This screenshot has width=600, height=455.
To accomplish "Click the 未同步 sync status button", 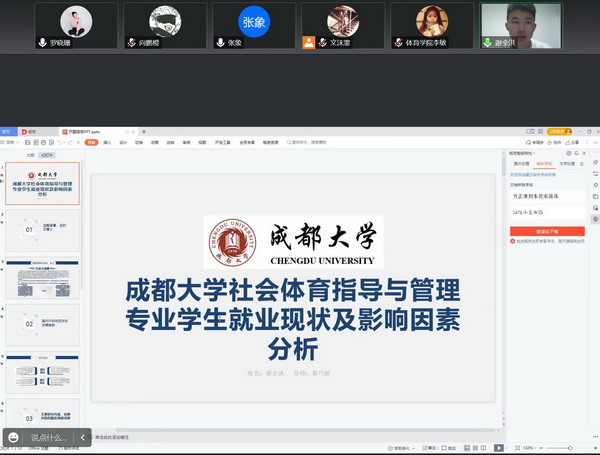I will point(535,142).
